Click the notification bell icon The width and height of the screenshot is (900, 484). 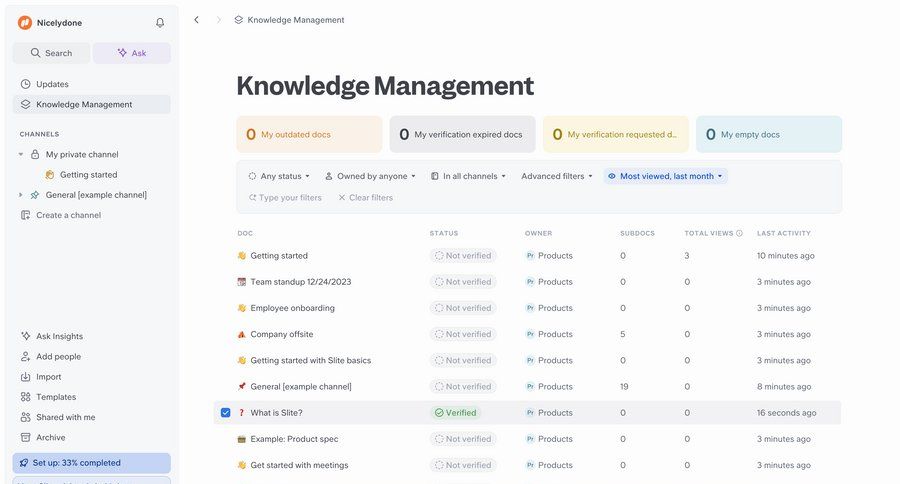160,22
